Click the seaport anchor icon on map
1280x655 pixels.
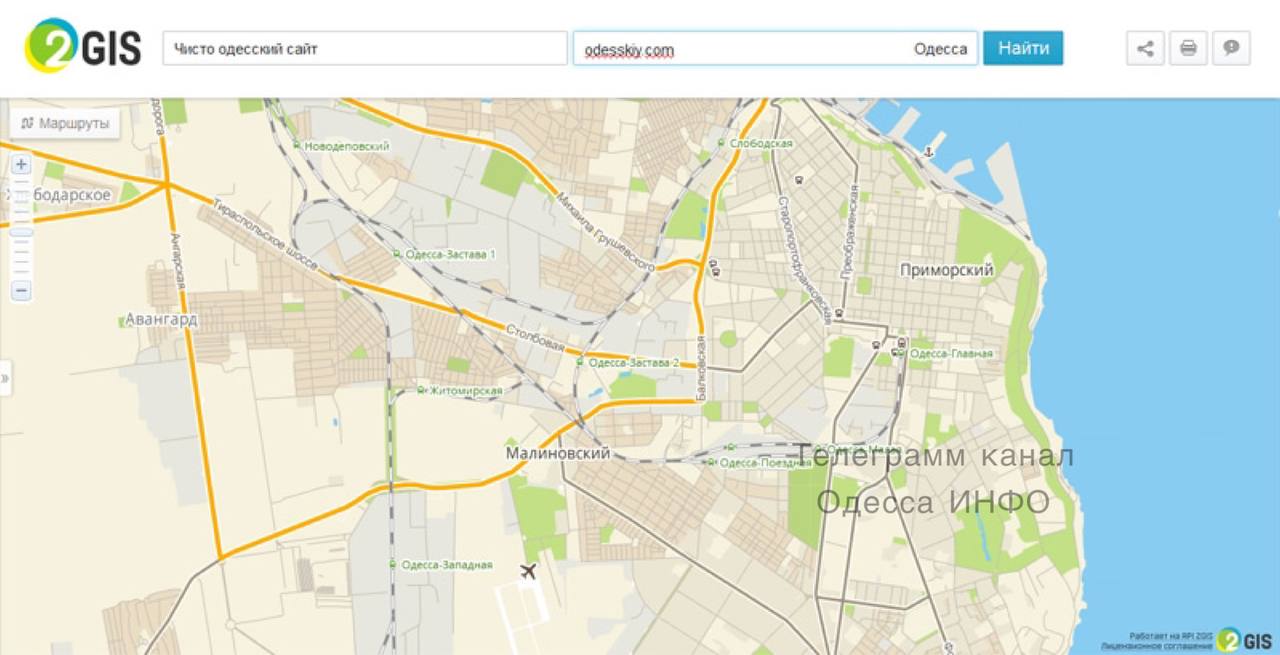[928, 151]
